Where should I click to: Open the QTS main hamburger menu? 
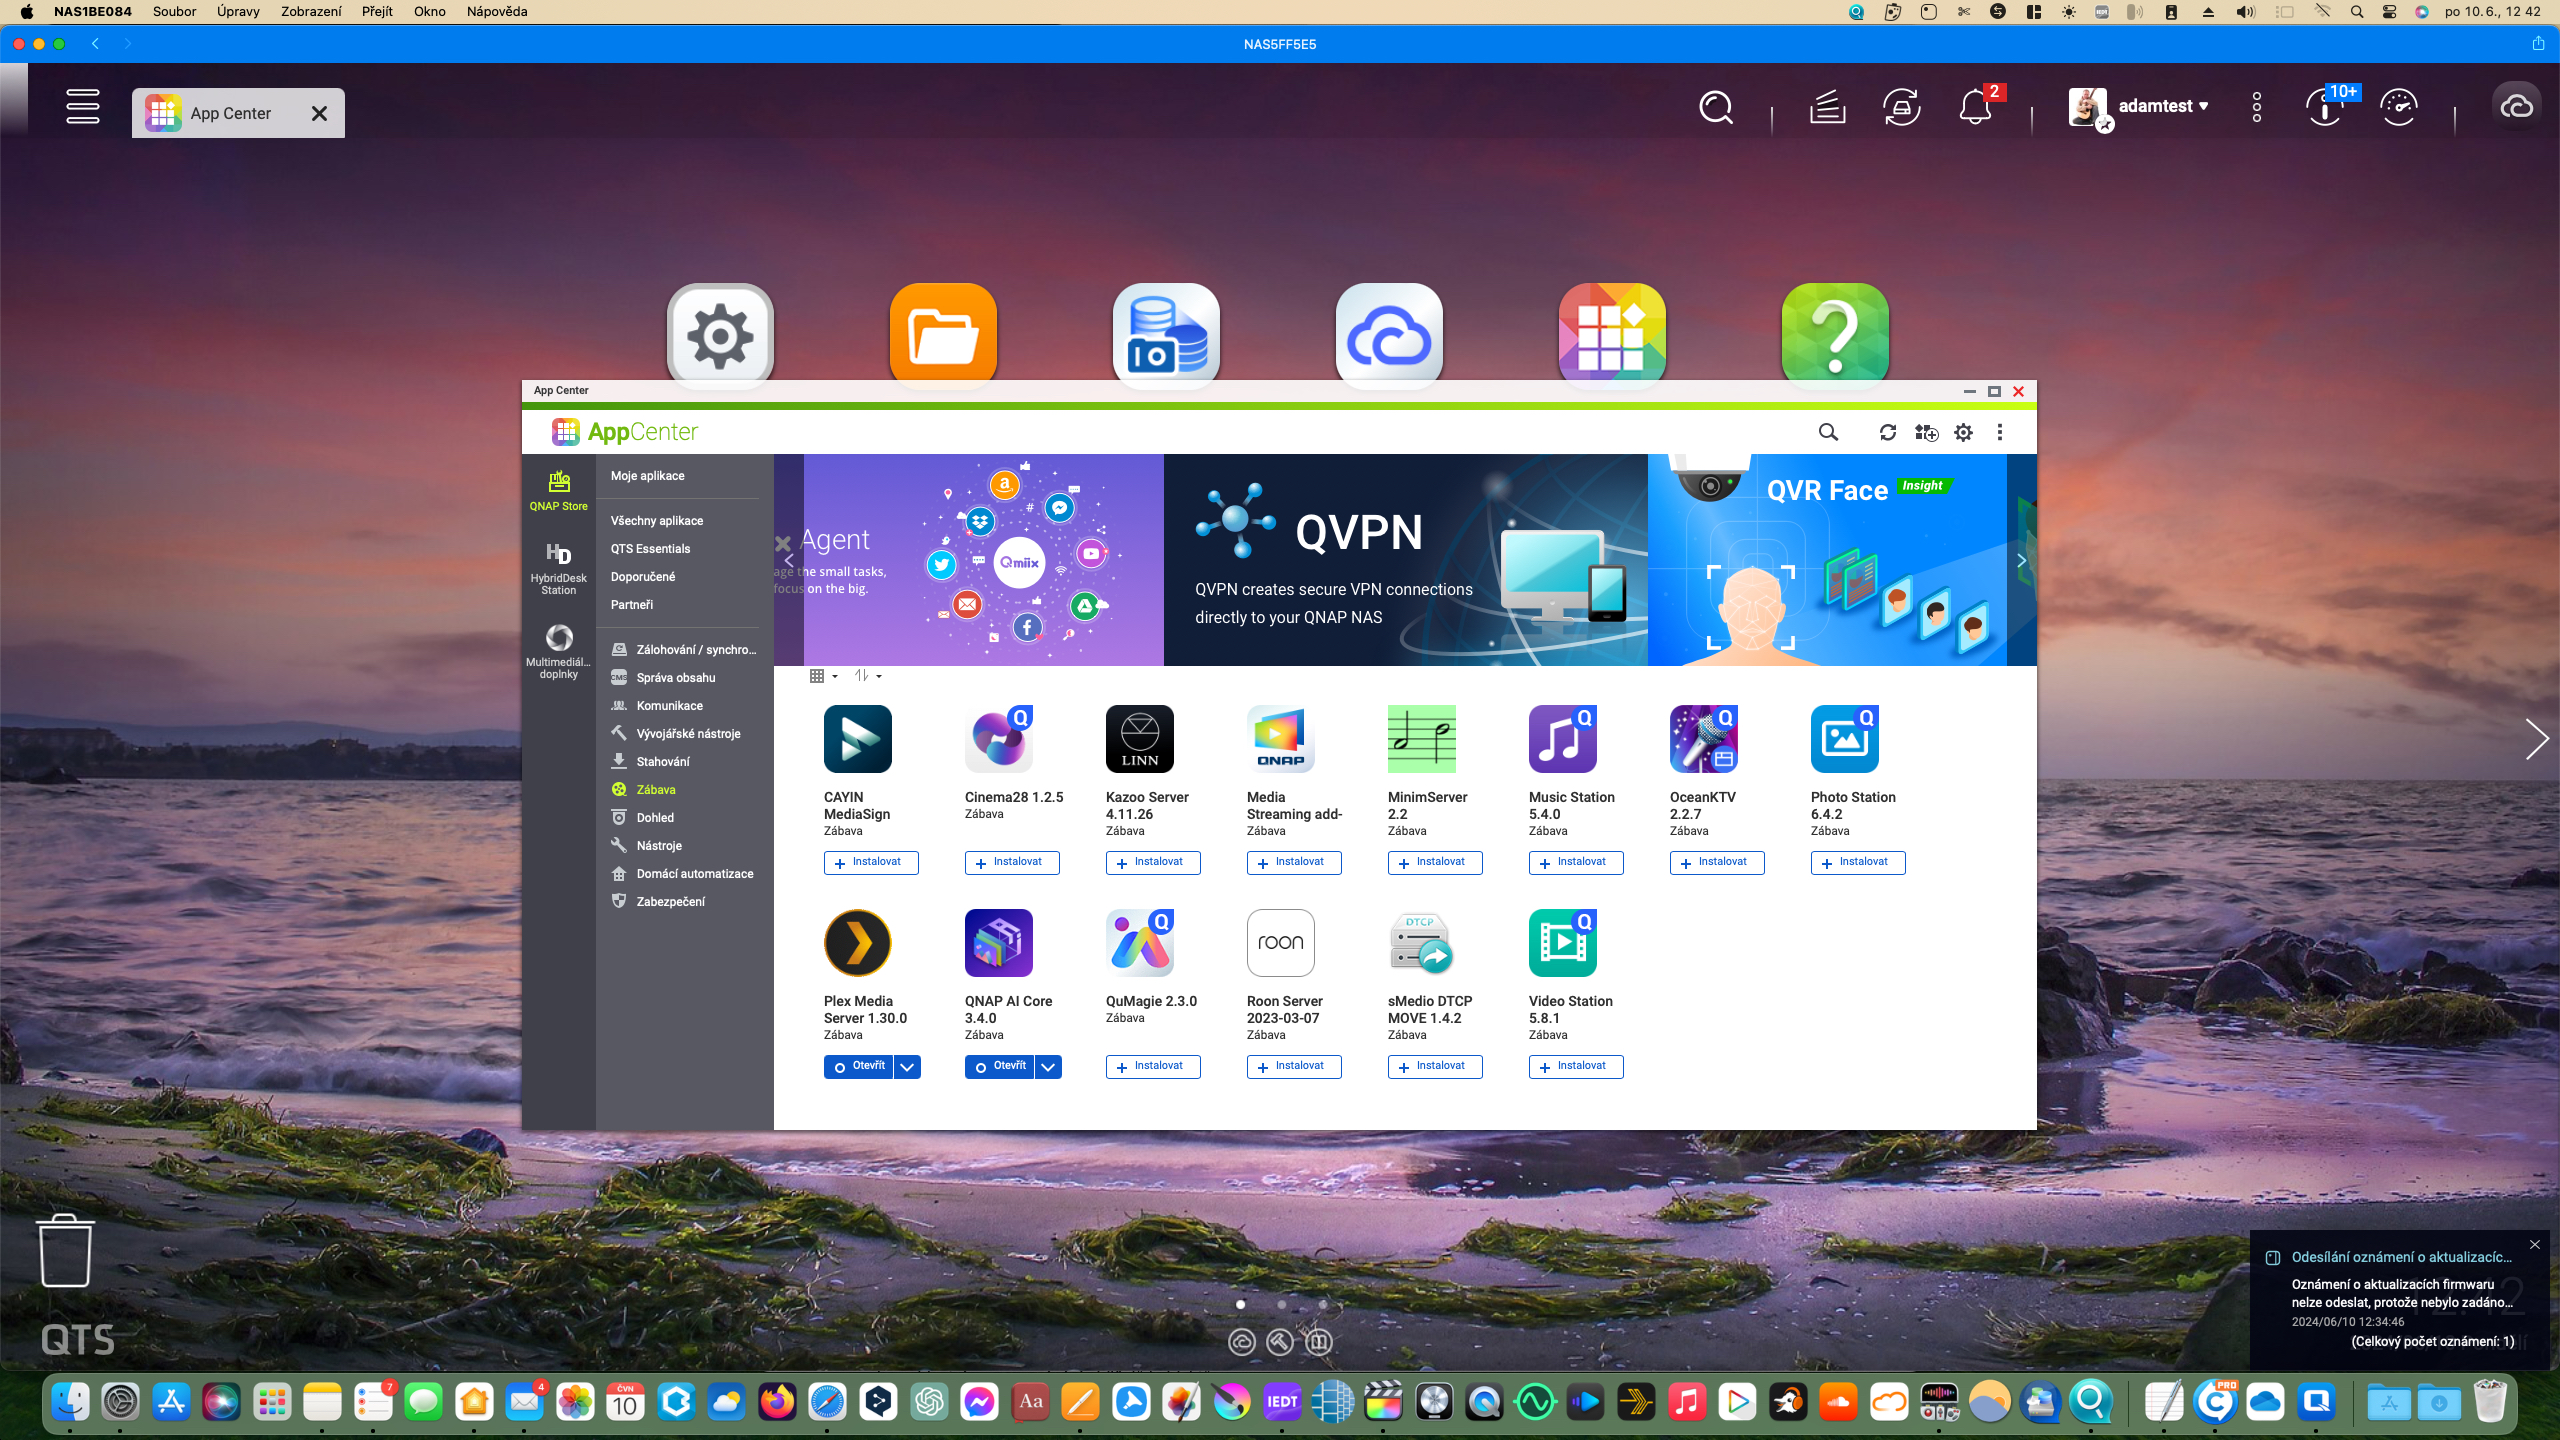83,107
